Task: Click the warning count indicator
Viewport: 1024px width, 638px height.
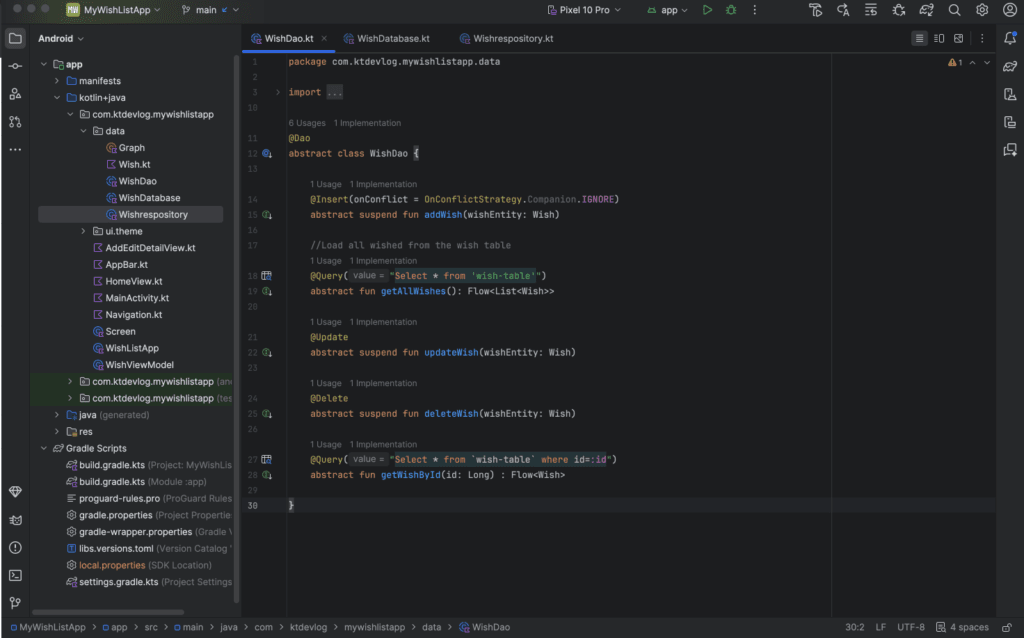Action: point(955,63)
